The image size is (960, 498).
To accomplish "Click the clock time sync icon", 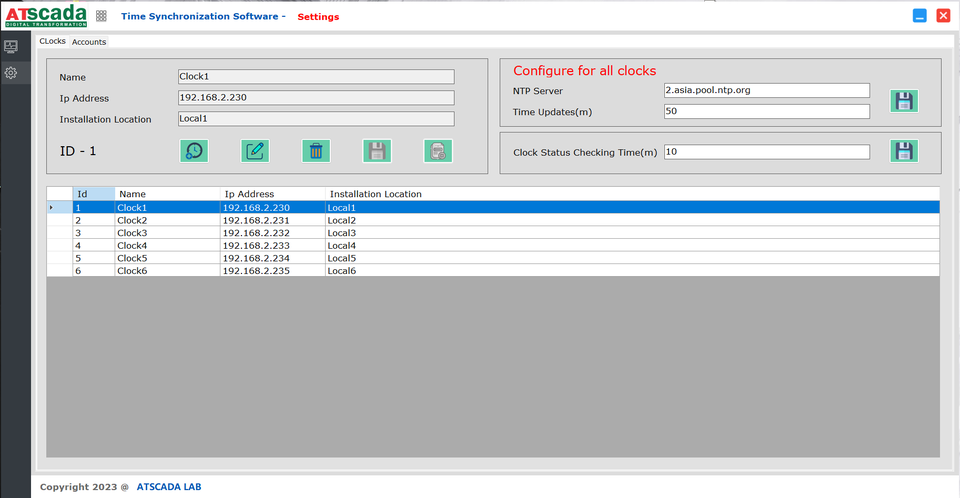I will [194, 151].
